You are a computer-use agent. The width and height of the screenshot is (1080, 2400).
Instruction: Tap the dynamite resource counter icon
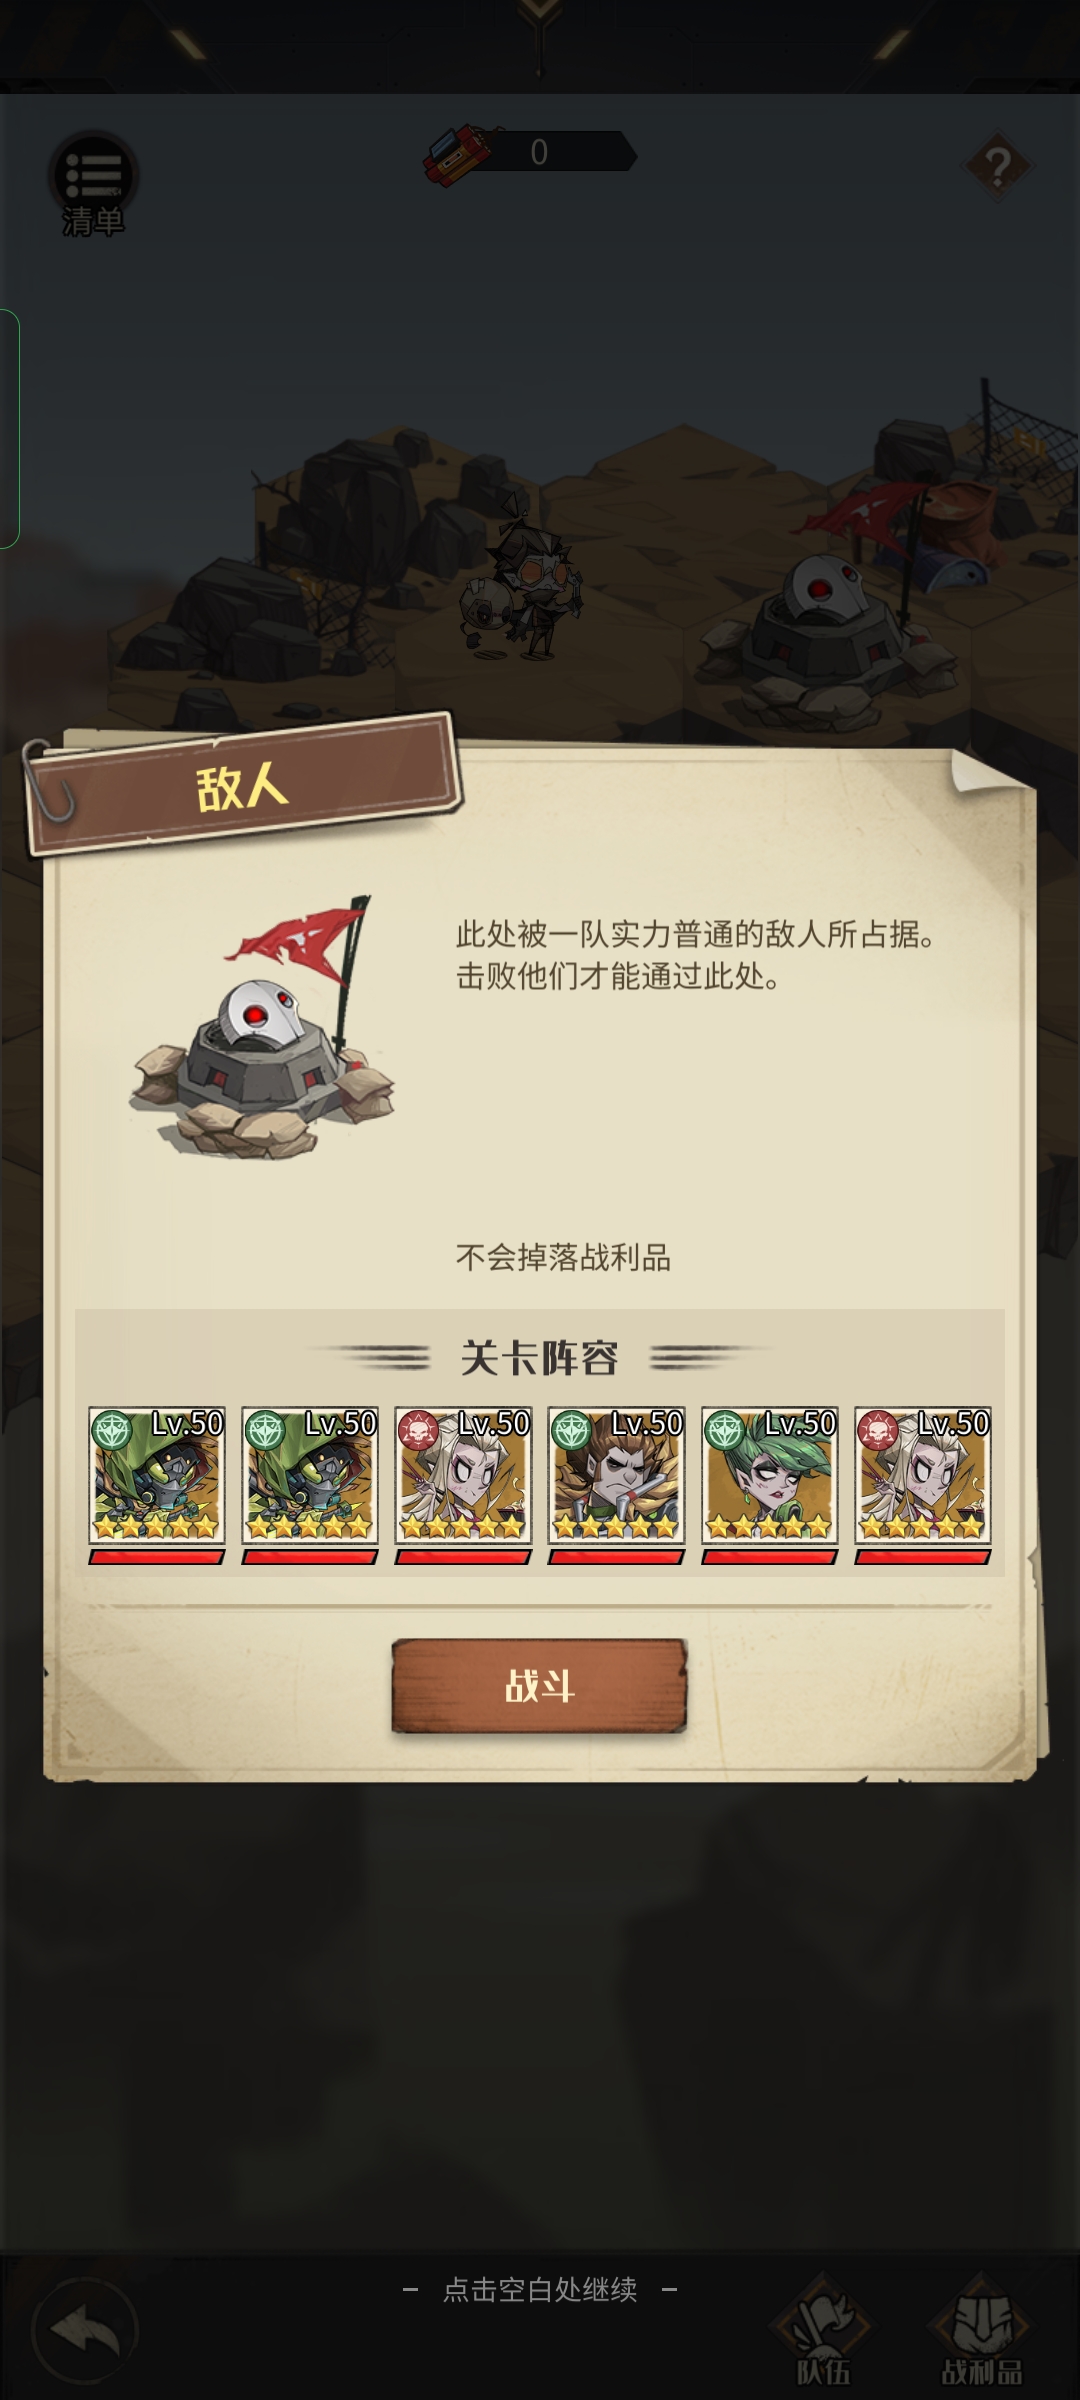(461, 155)
